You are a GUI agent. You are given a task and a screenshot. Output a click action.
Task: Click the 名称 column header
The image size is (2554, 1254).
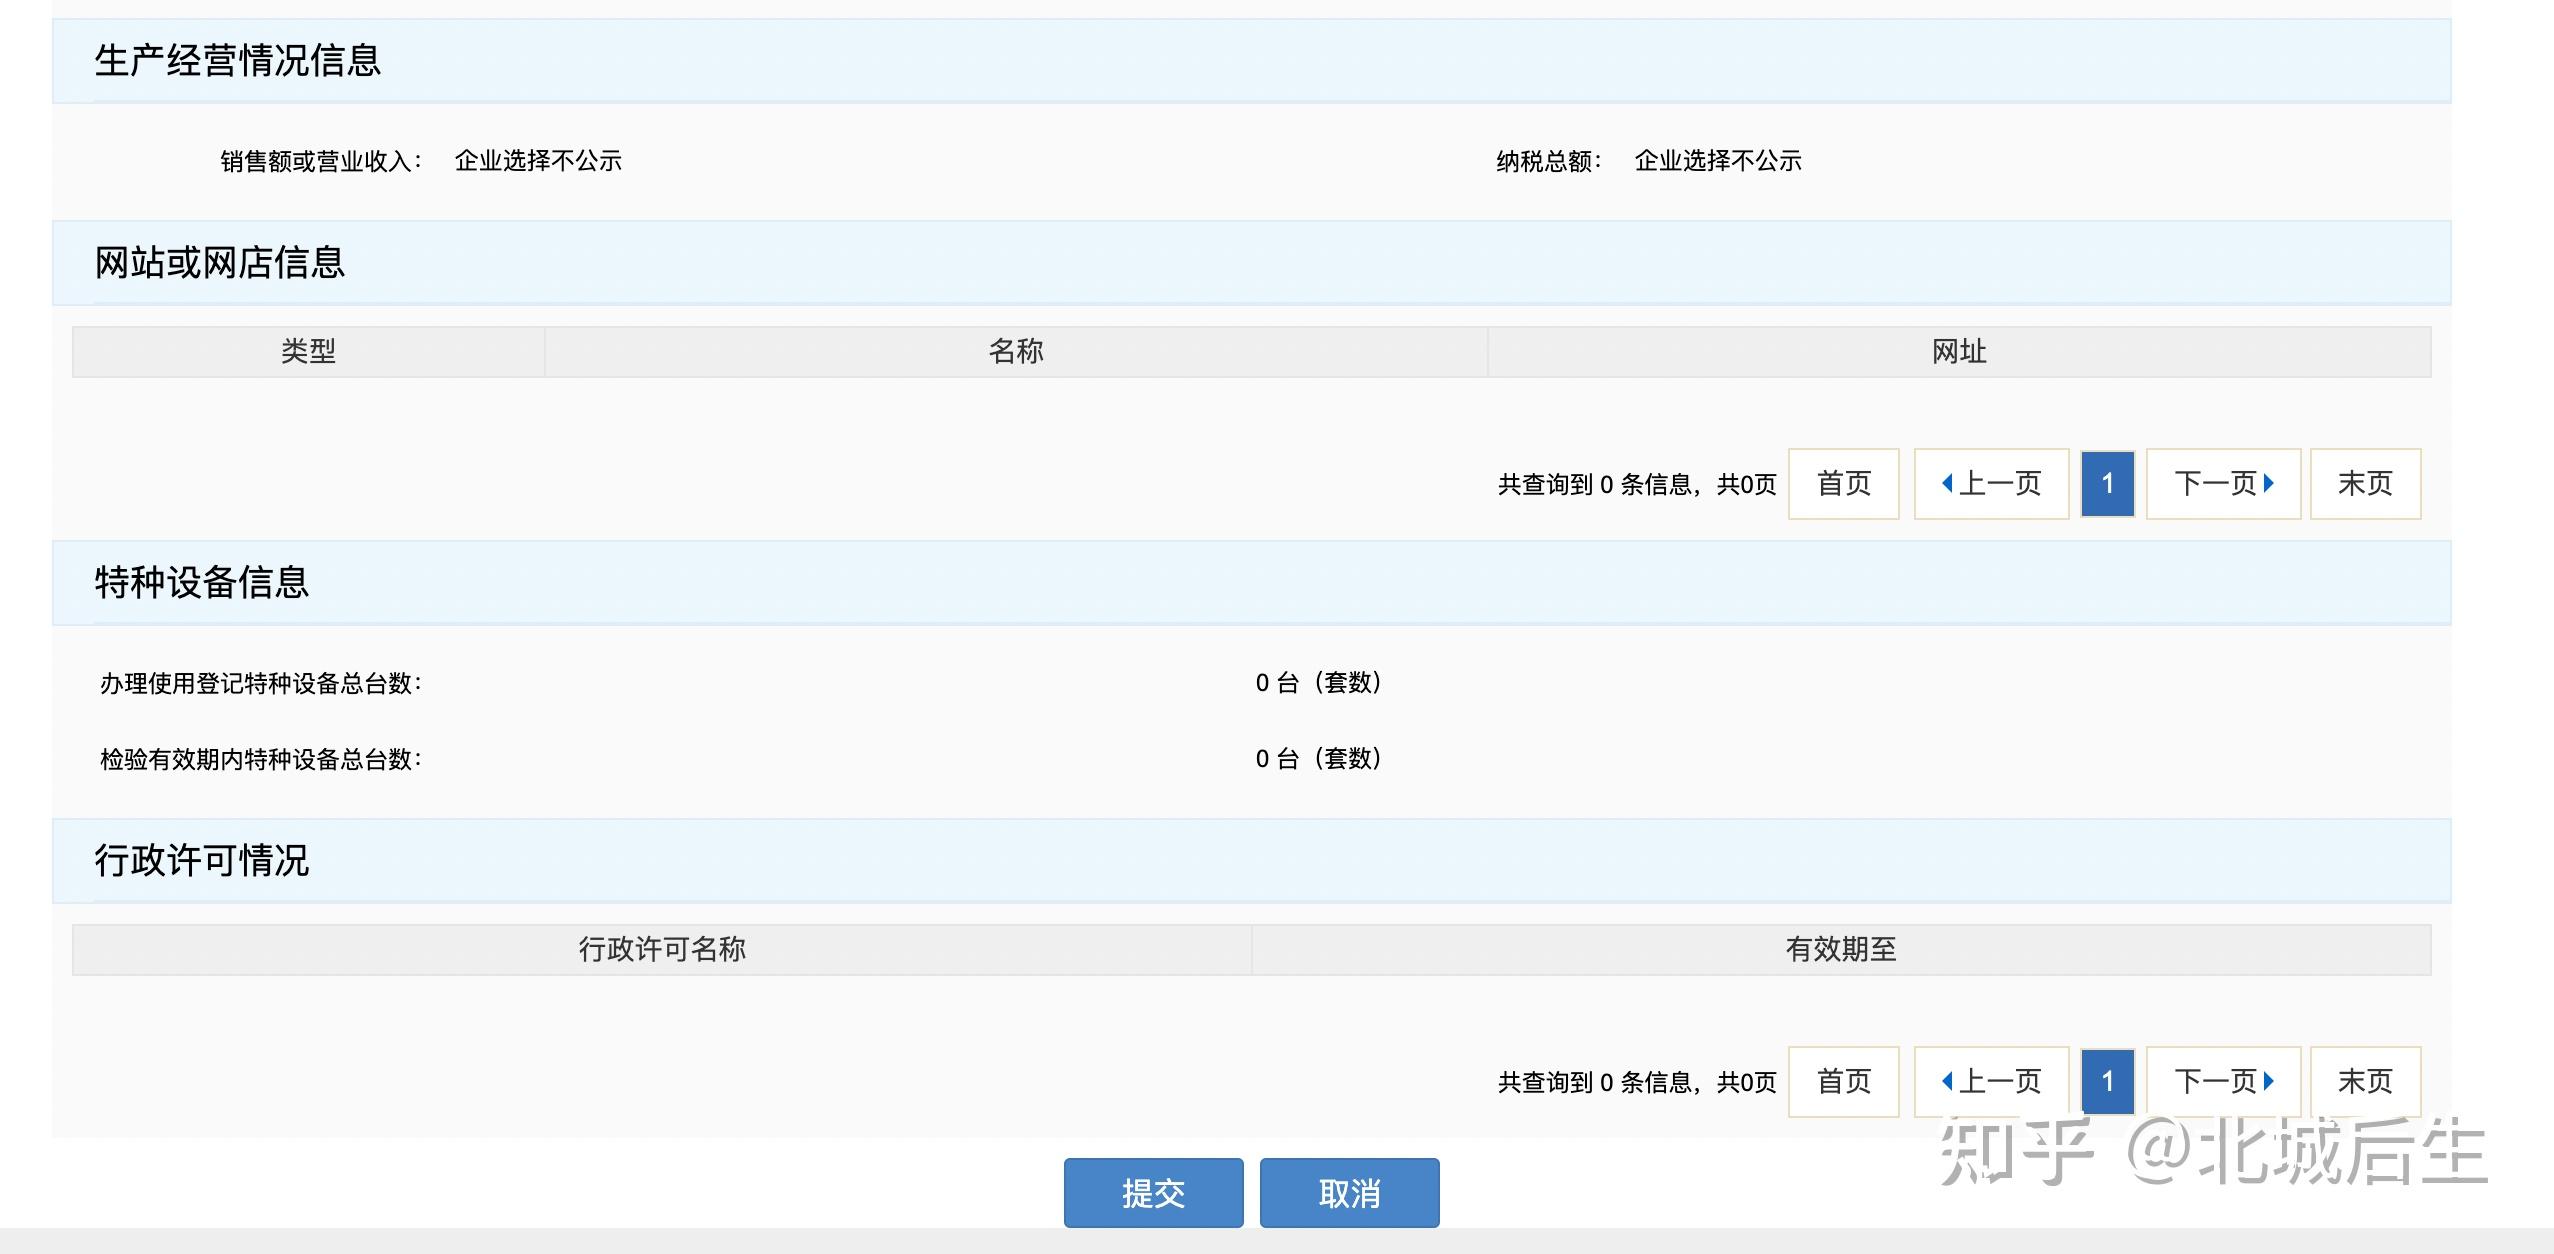1016,351
